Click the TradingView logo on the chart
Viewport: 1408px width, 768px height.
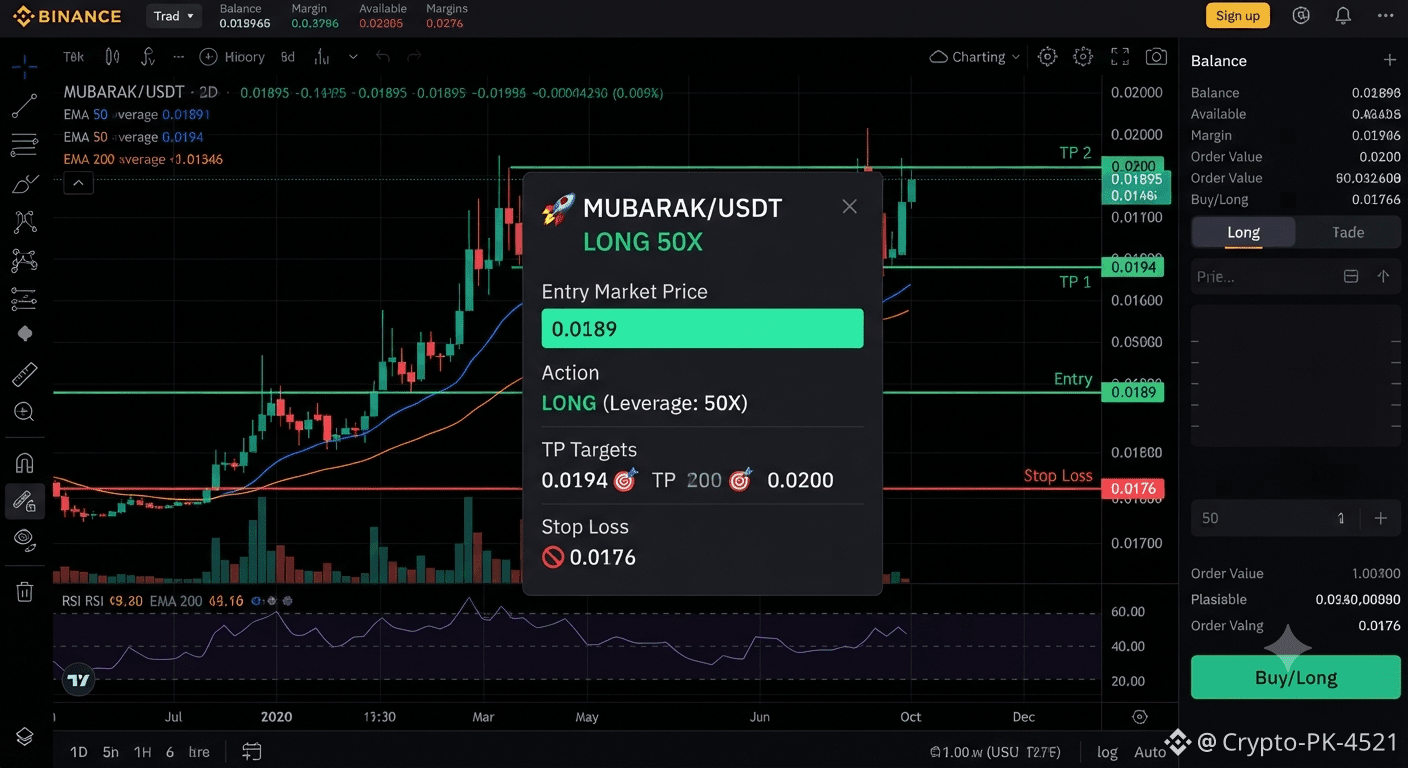pyautogui.click(x=78, y=681)
